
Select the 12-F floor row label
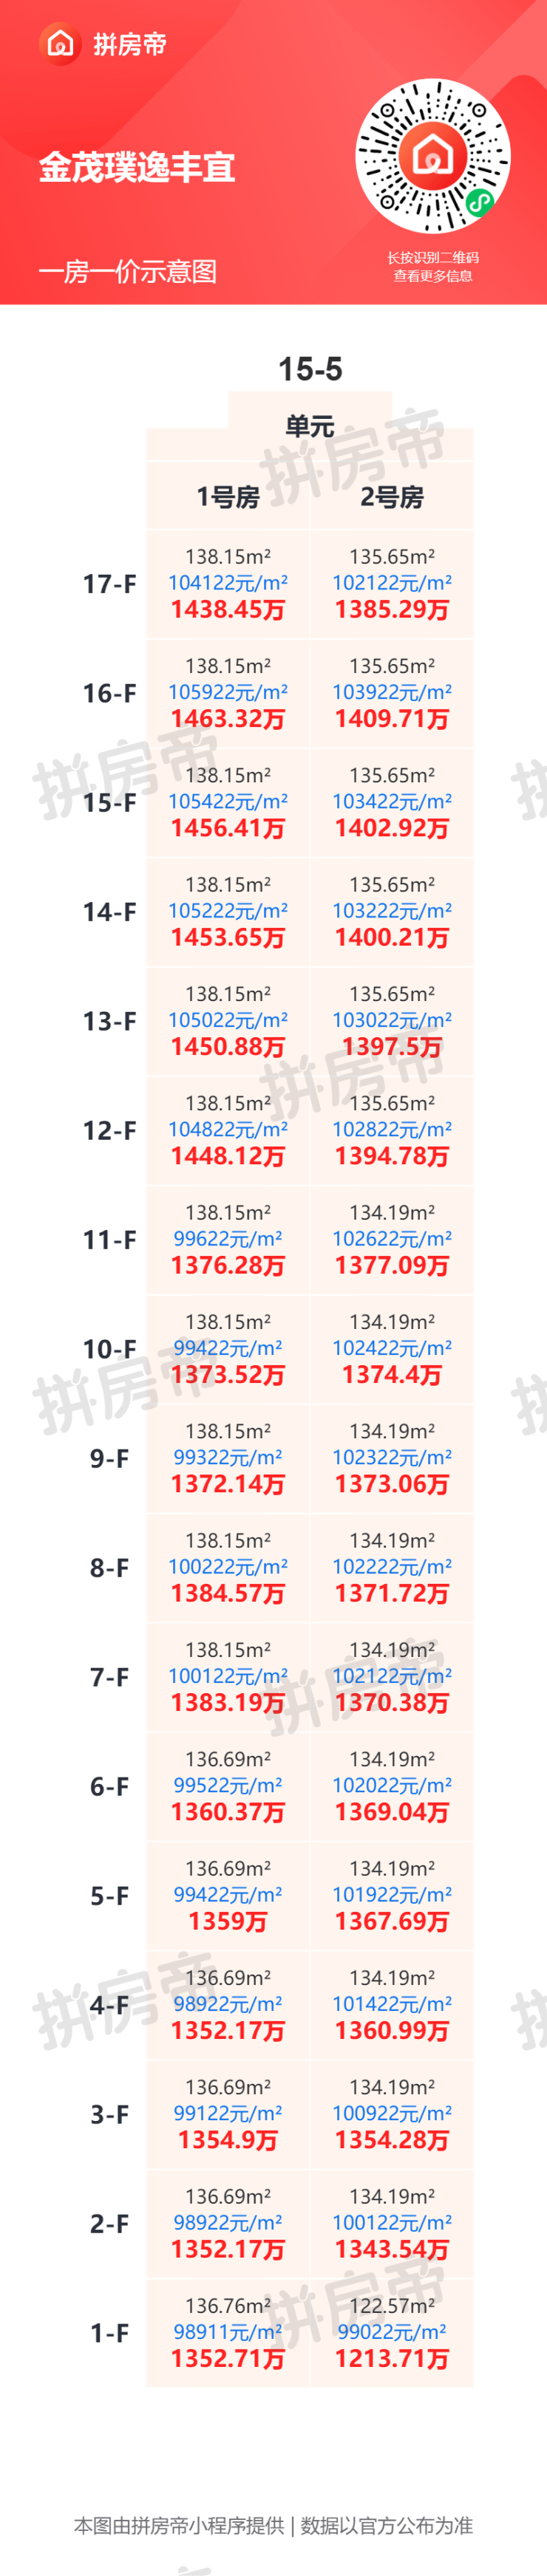click(x=109, y=1130)
